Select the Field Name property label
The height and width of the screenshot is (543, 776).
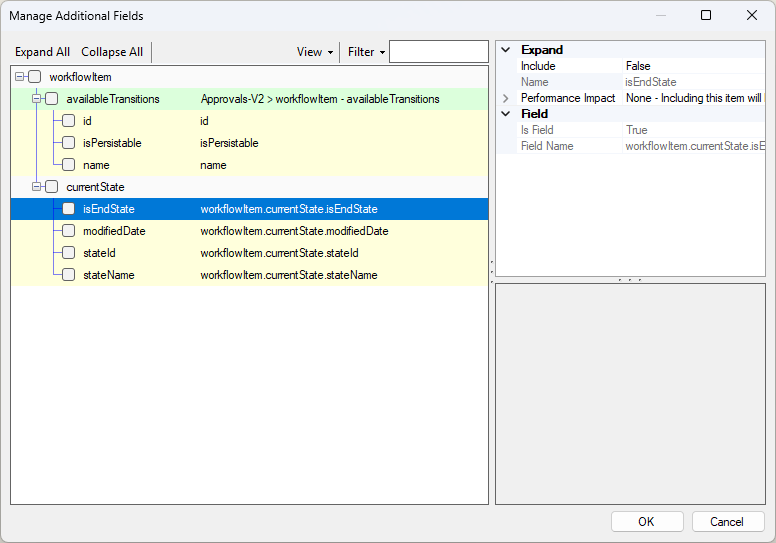[x=547, y=146]
